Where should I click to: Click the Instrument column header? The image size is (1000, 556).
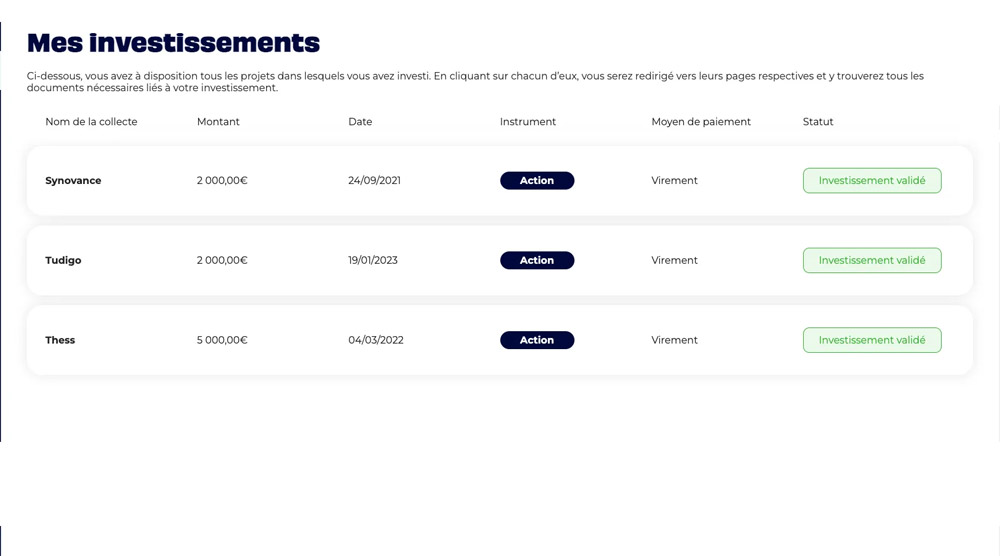tap(527, 121)
